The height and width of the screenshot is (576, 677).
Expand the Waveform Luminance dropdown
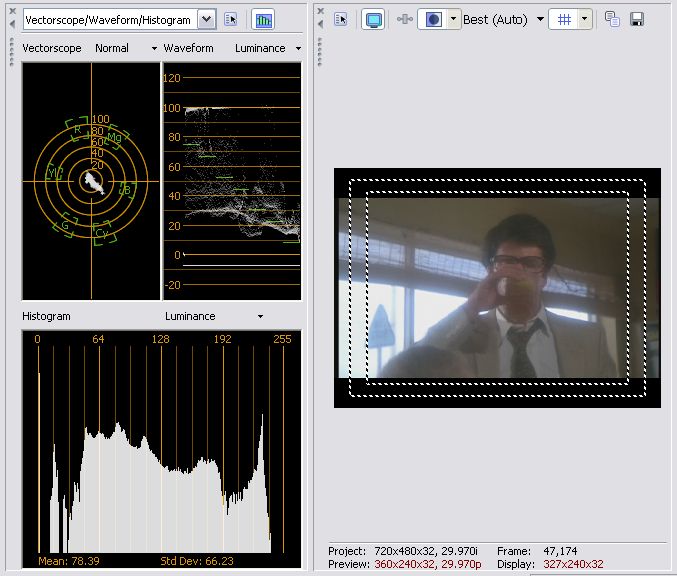298,48
